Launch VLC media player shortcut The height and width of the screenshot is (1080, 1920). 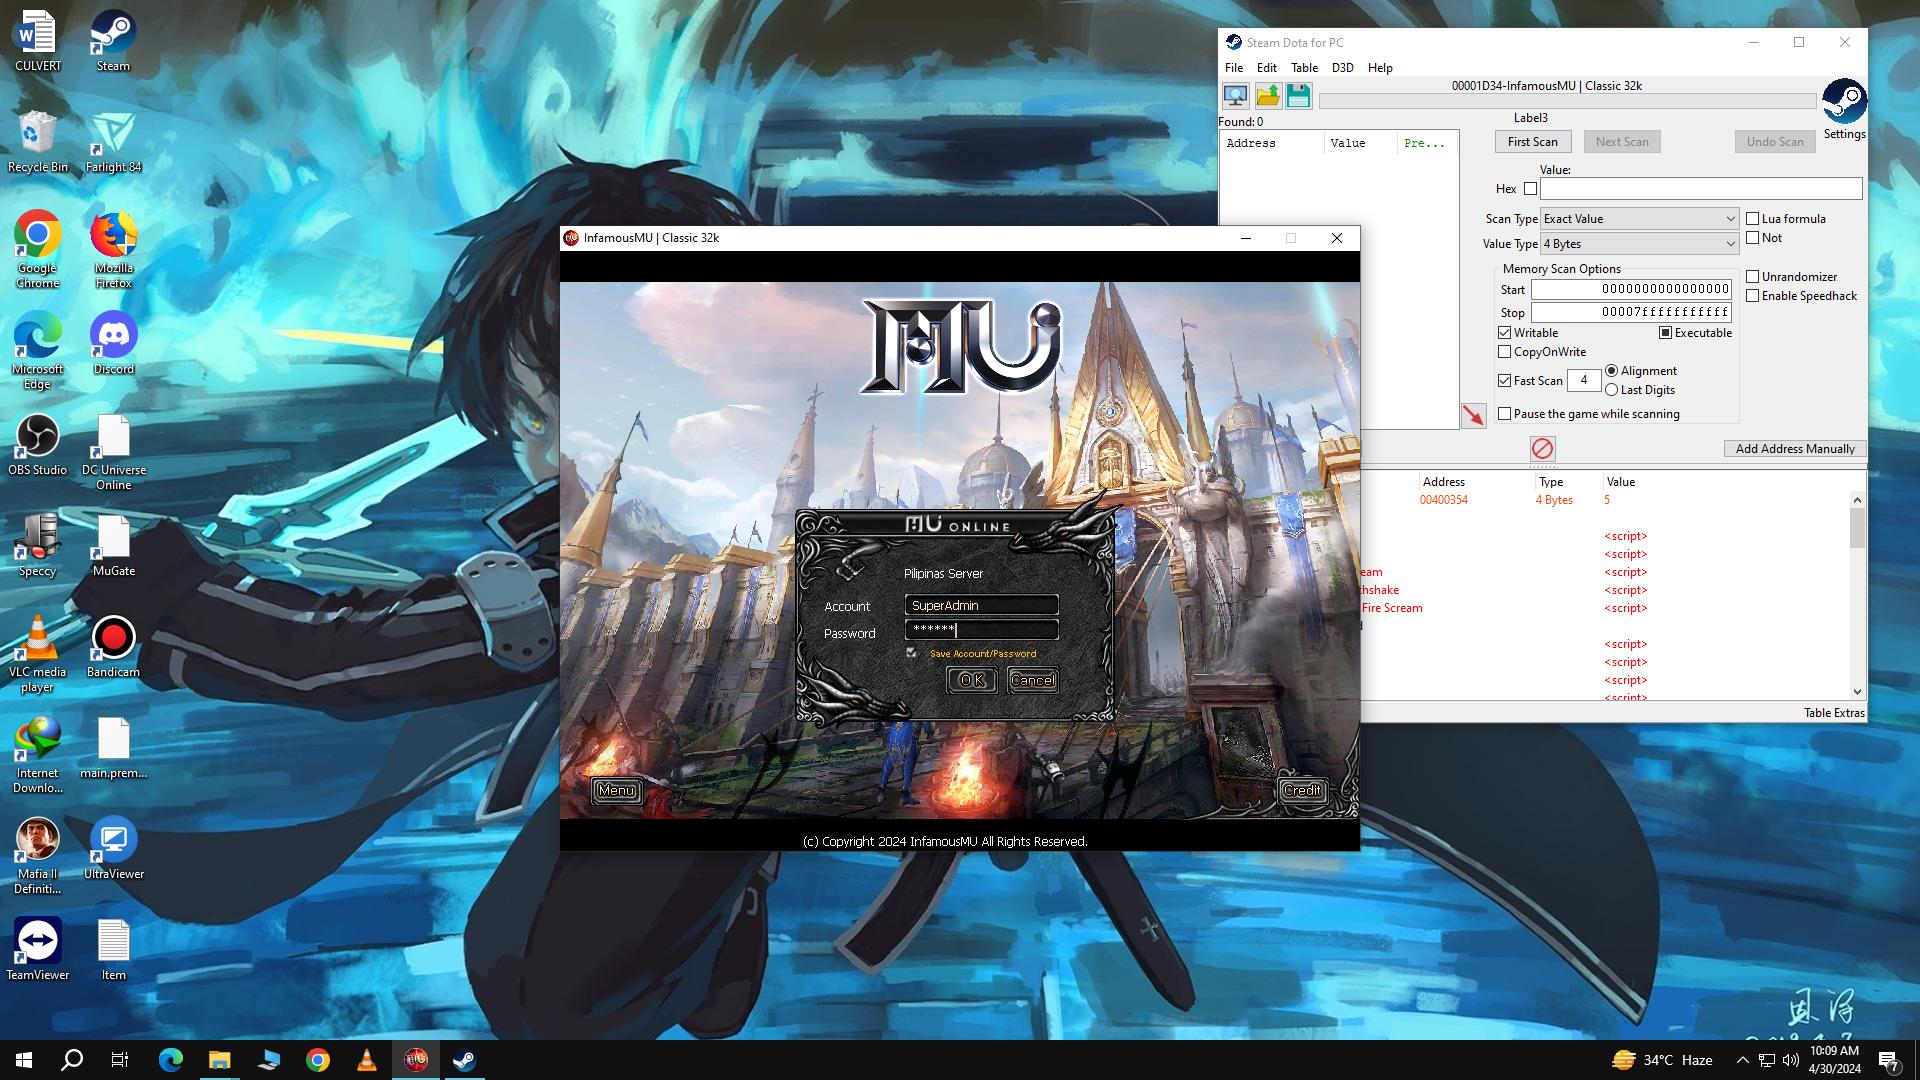(38, 654)
